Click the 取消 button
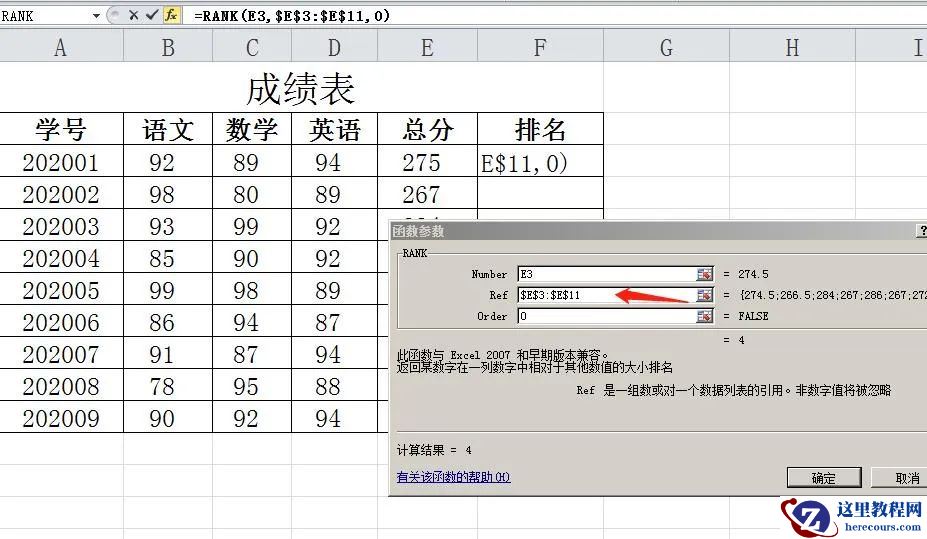 [x=900, y=478]
